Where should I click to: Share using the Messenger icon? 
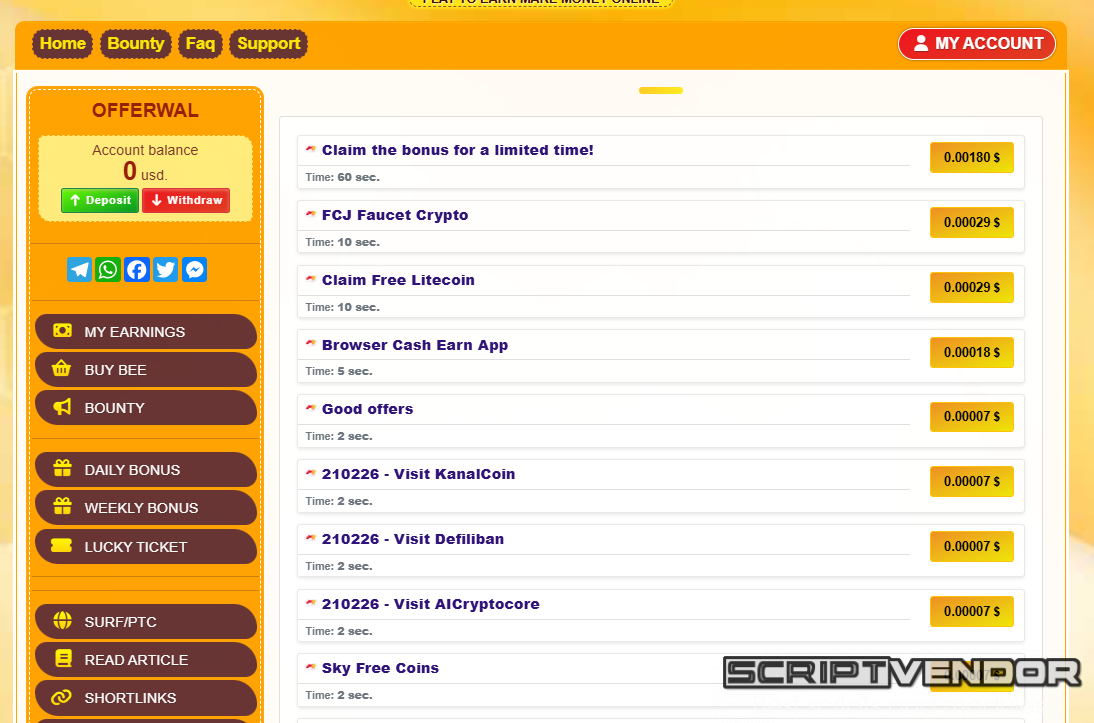click(x=195, y=270)
